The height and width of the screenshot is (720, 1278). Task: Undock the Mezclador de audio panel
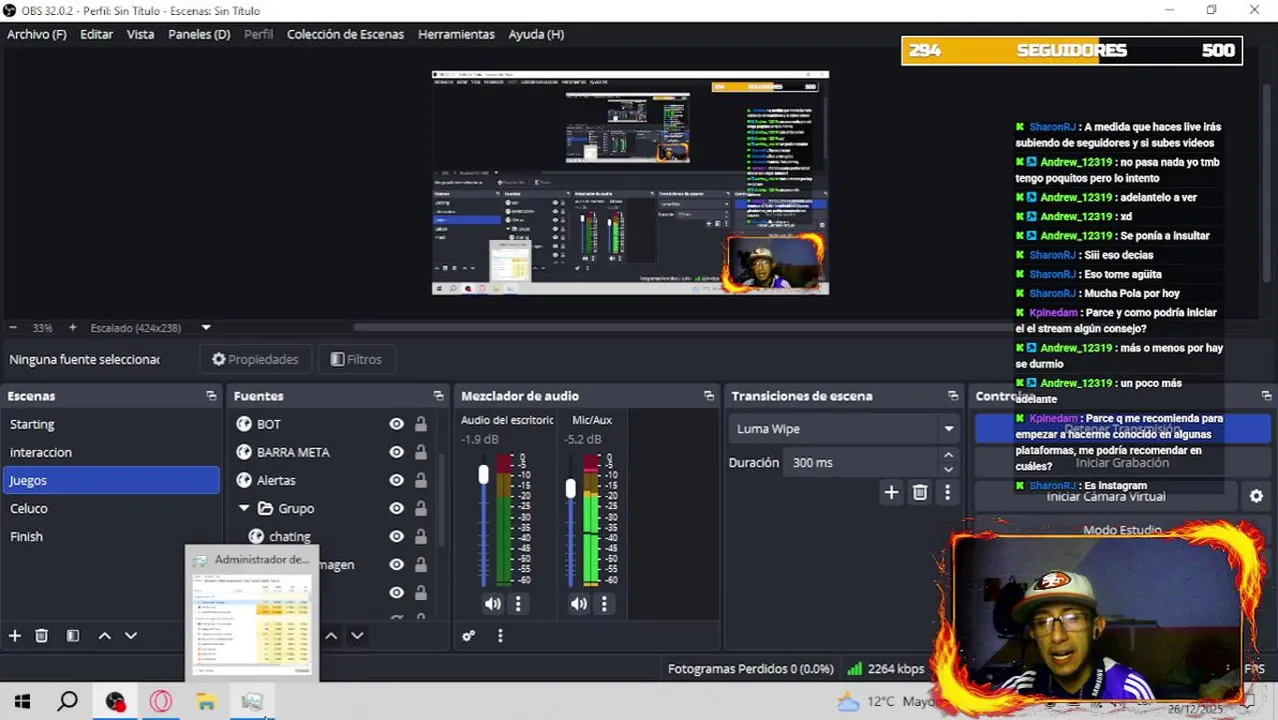(709, 396)
